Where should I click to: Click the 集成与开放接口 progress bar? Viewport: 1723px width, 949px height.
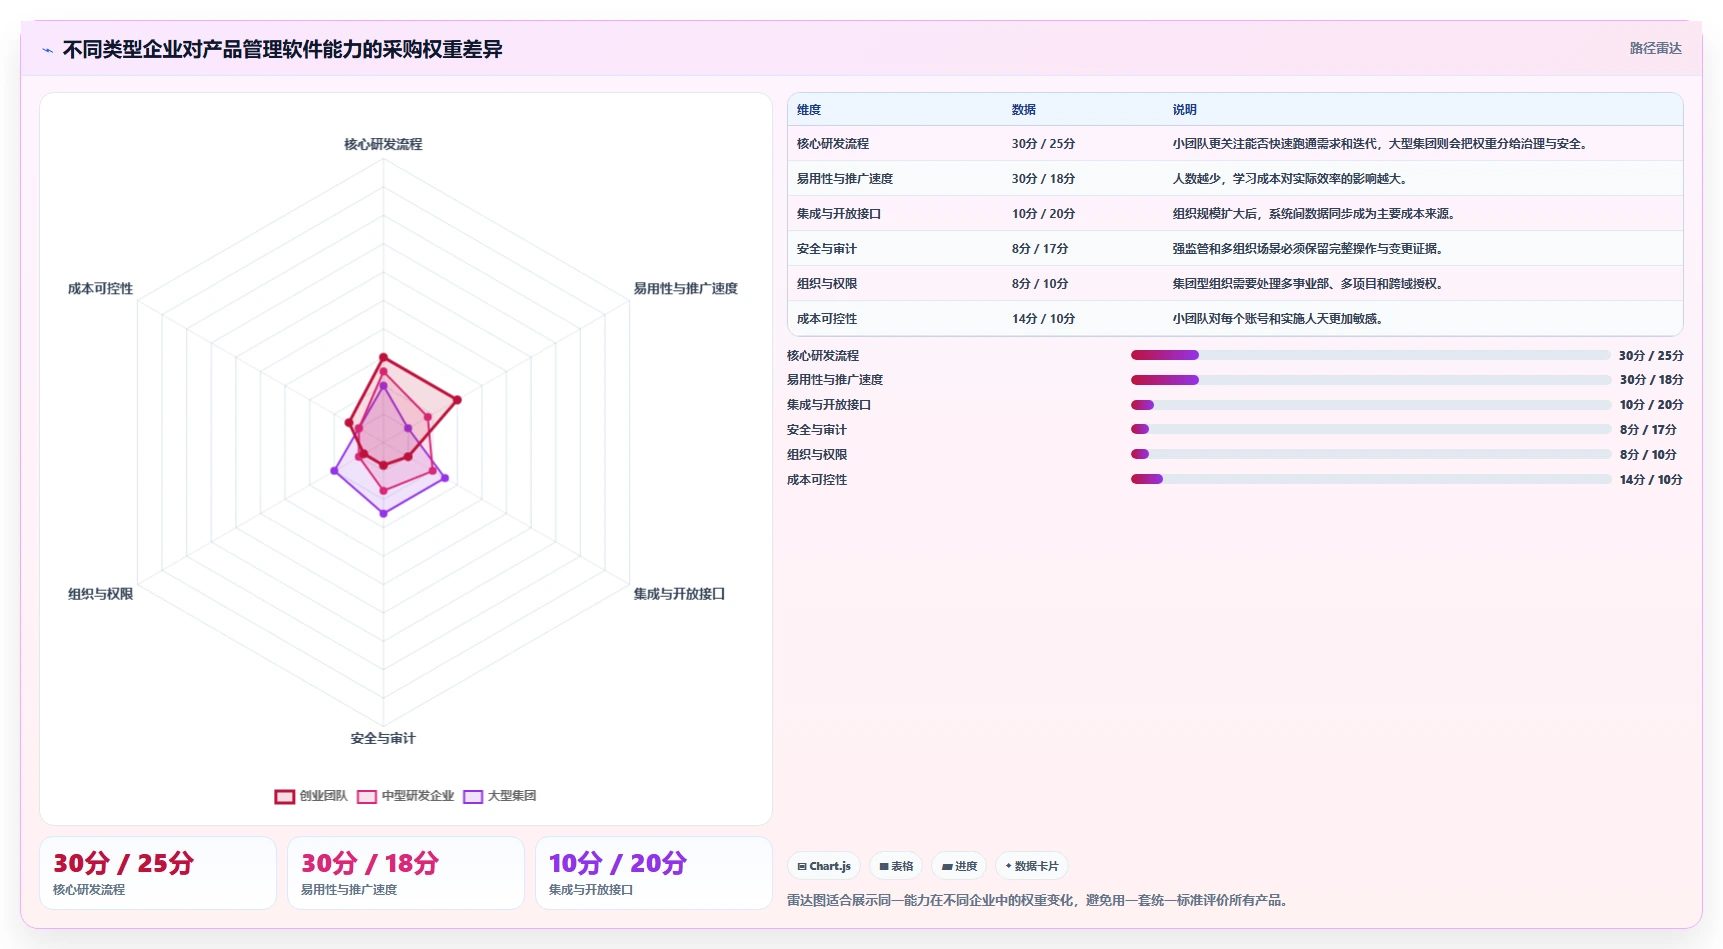[1371, 405]
